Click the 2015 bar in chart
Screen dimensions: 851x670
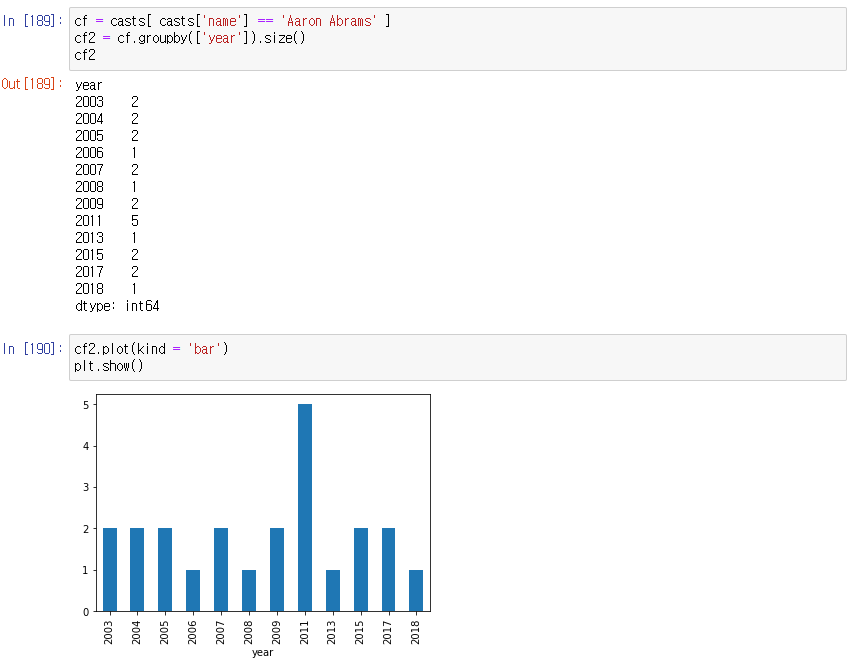pyautogui.click(x=361, y=570)
